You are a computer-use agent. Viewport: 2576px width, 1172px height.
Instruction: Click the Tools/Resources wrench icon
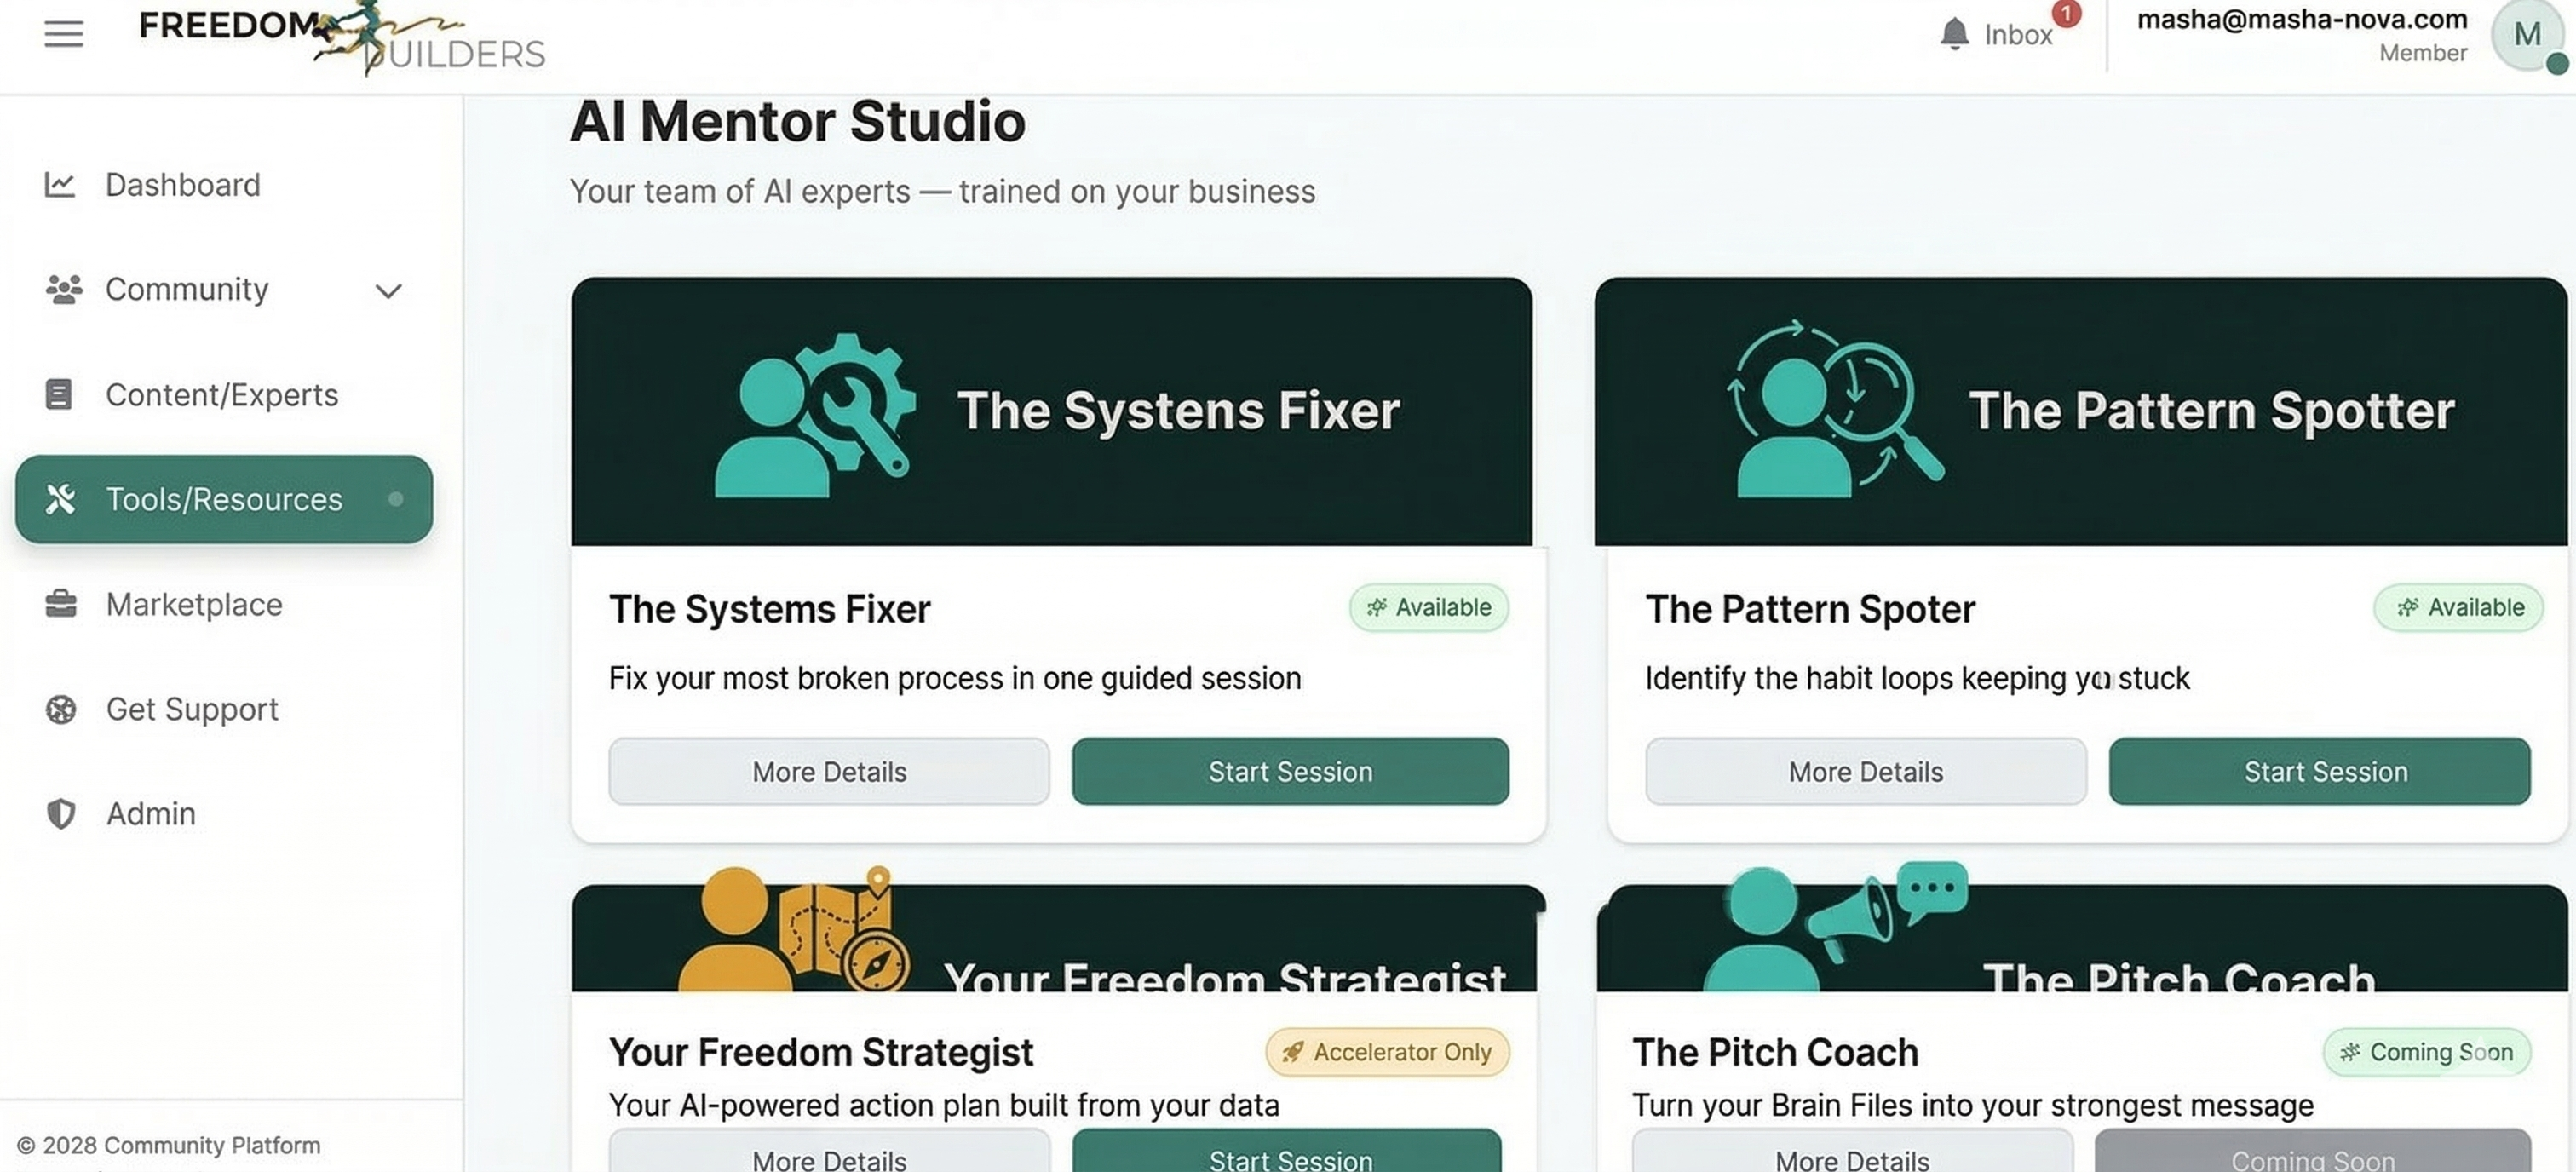61,499
